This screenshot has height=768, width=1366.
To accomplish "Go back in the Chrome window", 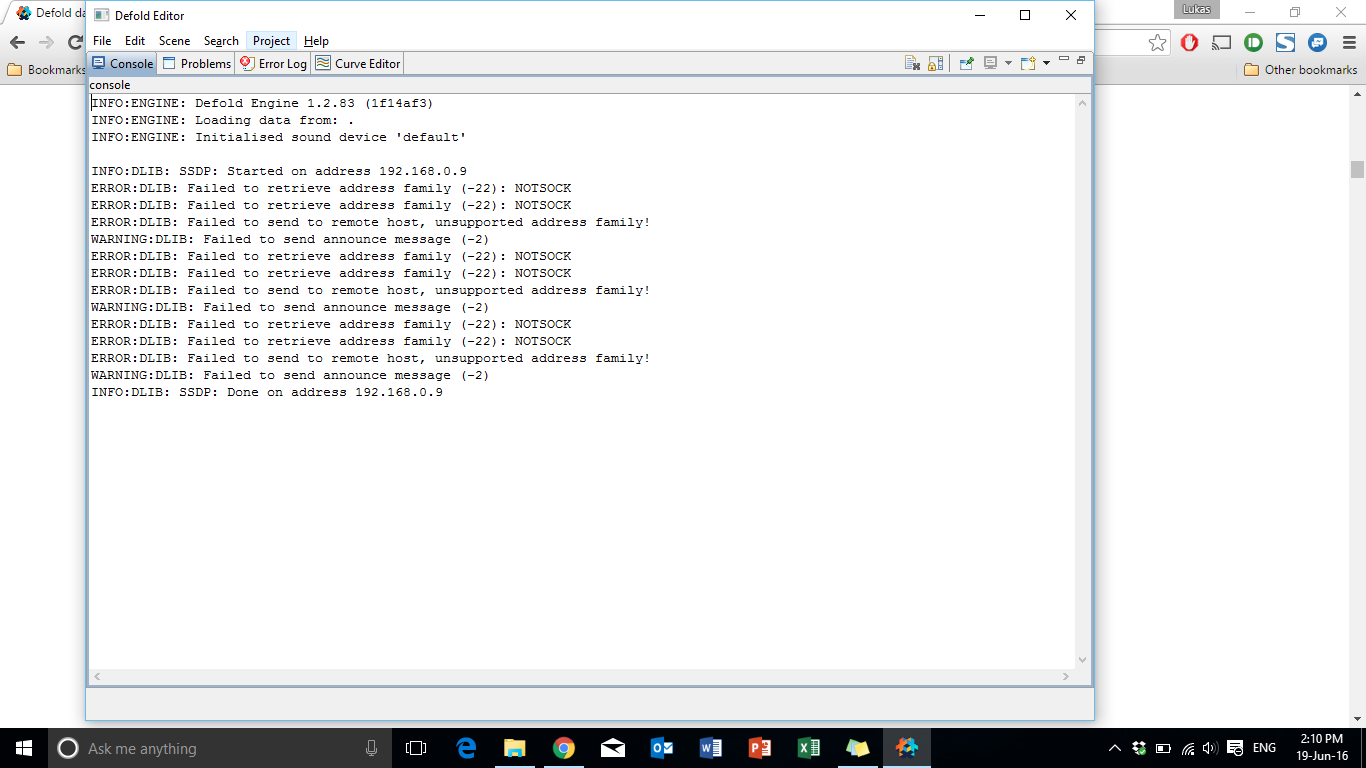I will [x=17, y=42].
